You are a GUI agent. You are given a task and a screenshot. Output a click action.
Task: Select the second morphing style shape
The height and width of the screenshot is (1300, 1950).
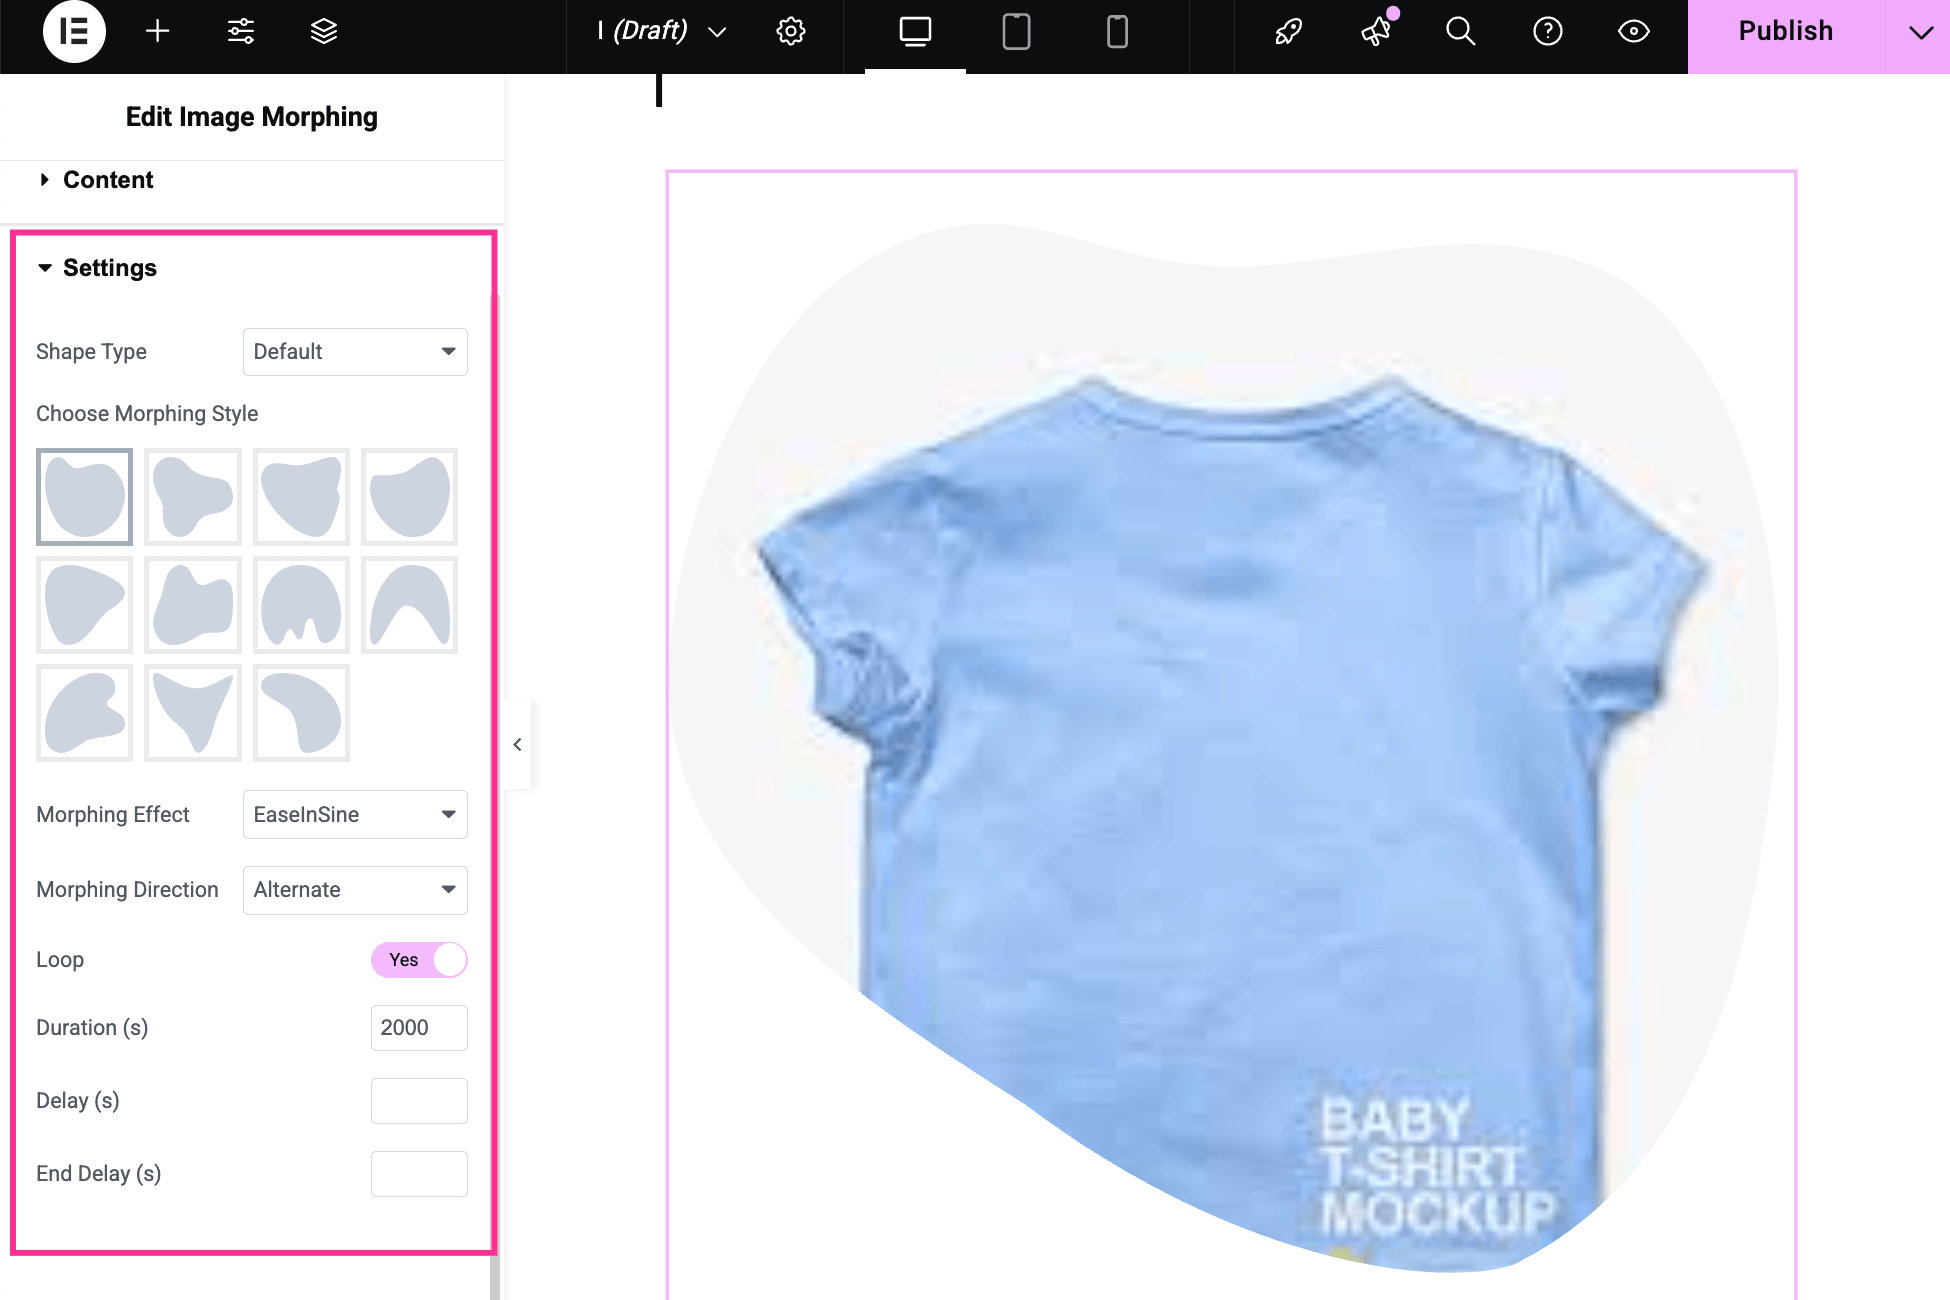tap(193, 497)
